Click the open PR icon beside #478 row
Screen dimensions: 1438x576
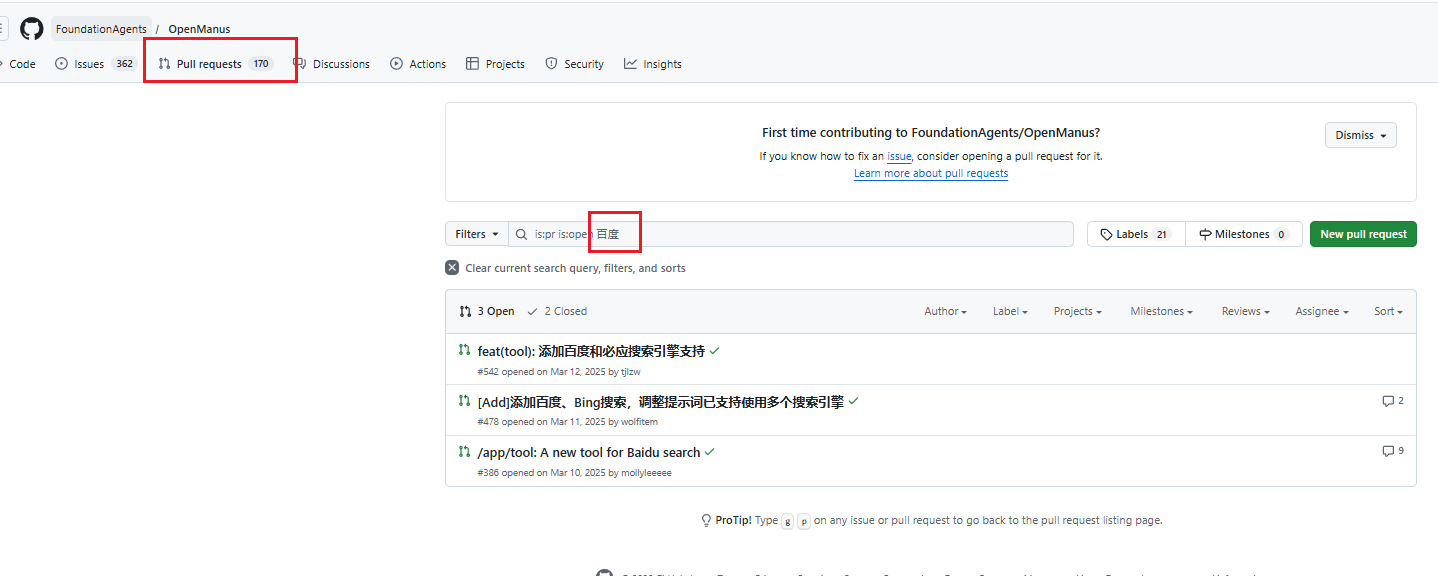464,401
